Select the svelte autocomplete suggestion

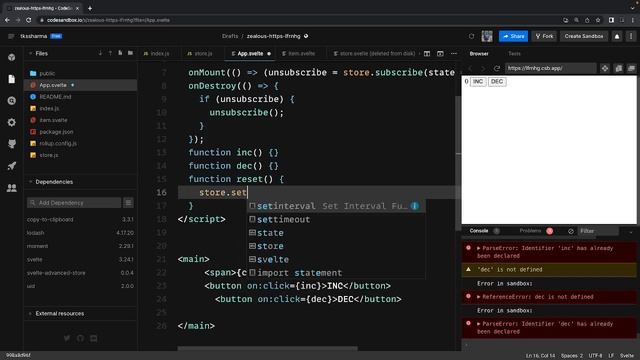(336, 260)
